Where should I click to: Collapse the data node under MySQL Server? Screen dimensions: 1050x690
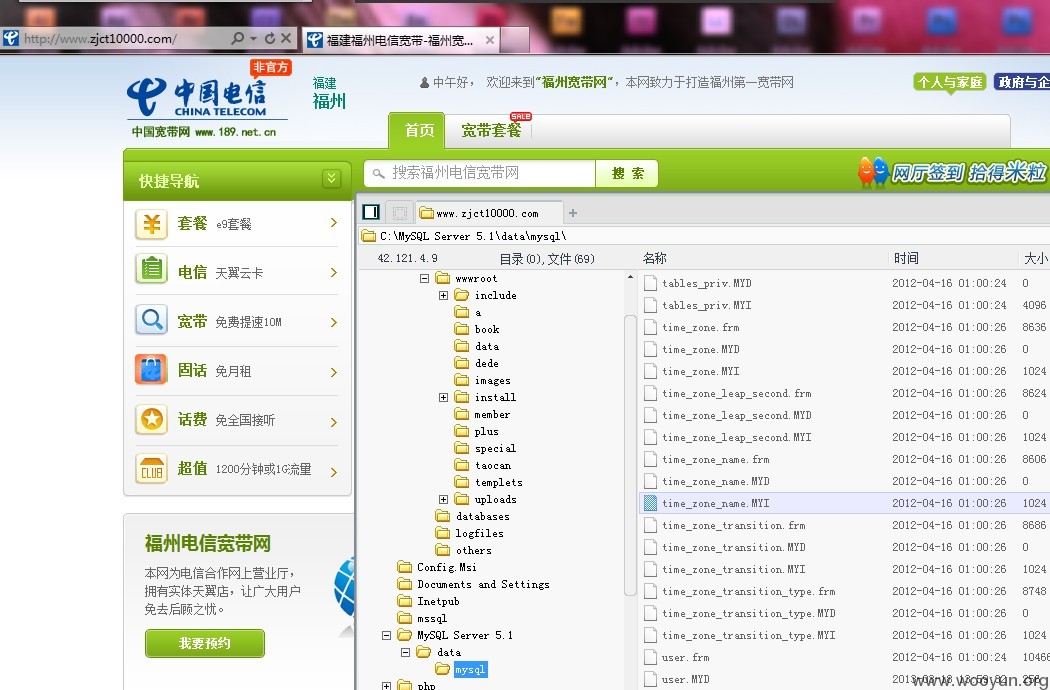(405, 652)
